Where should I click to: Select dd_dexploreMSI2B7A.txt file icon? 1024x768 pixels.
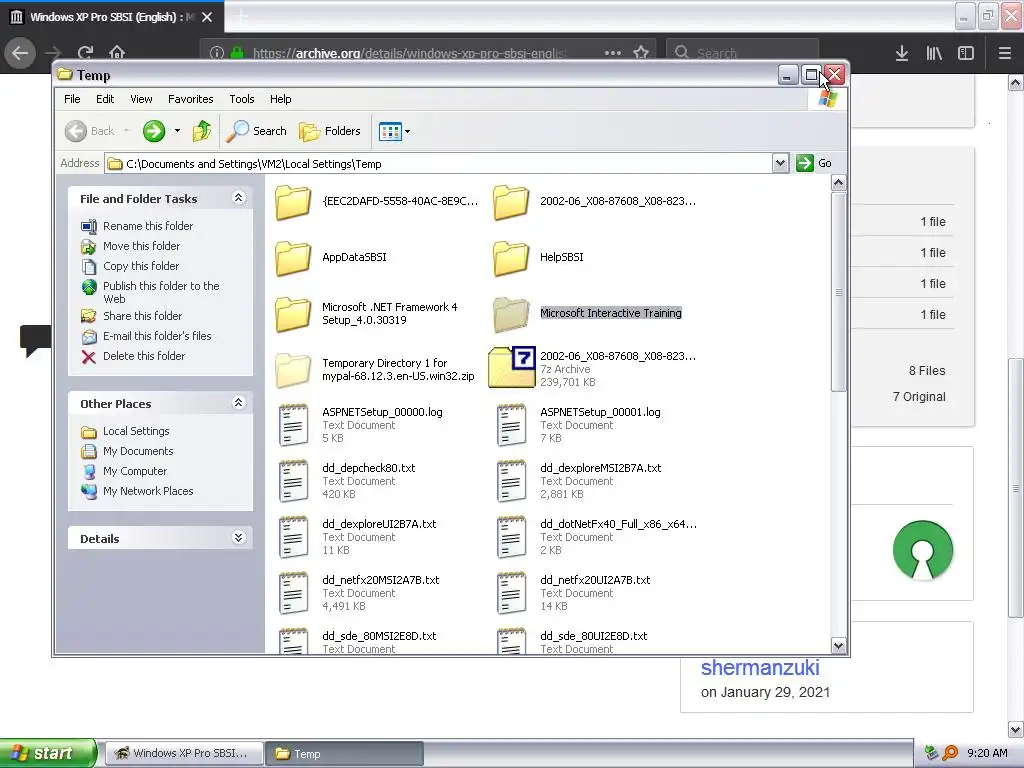coord(511,481)
